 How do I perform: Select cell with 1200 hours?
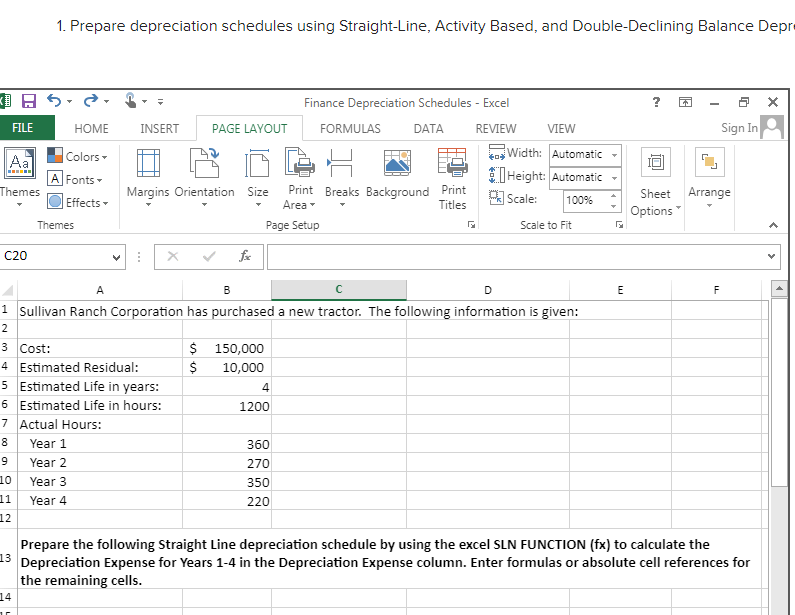(227, 406)
